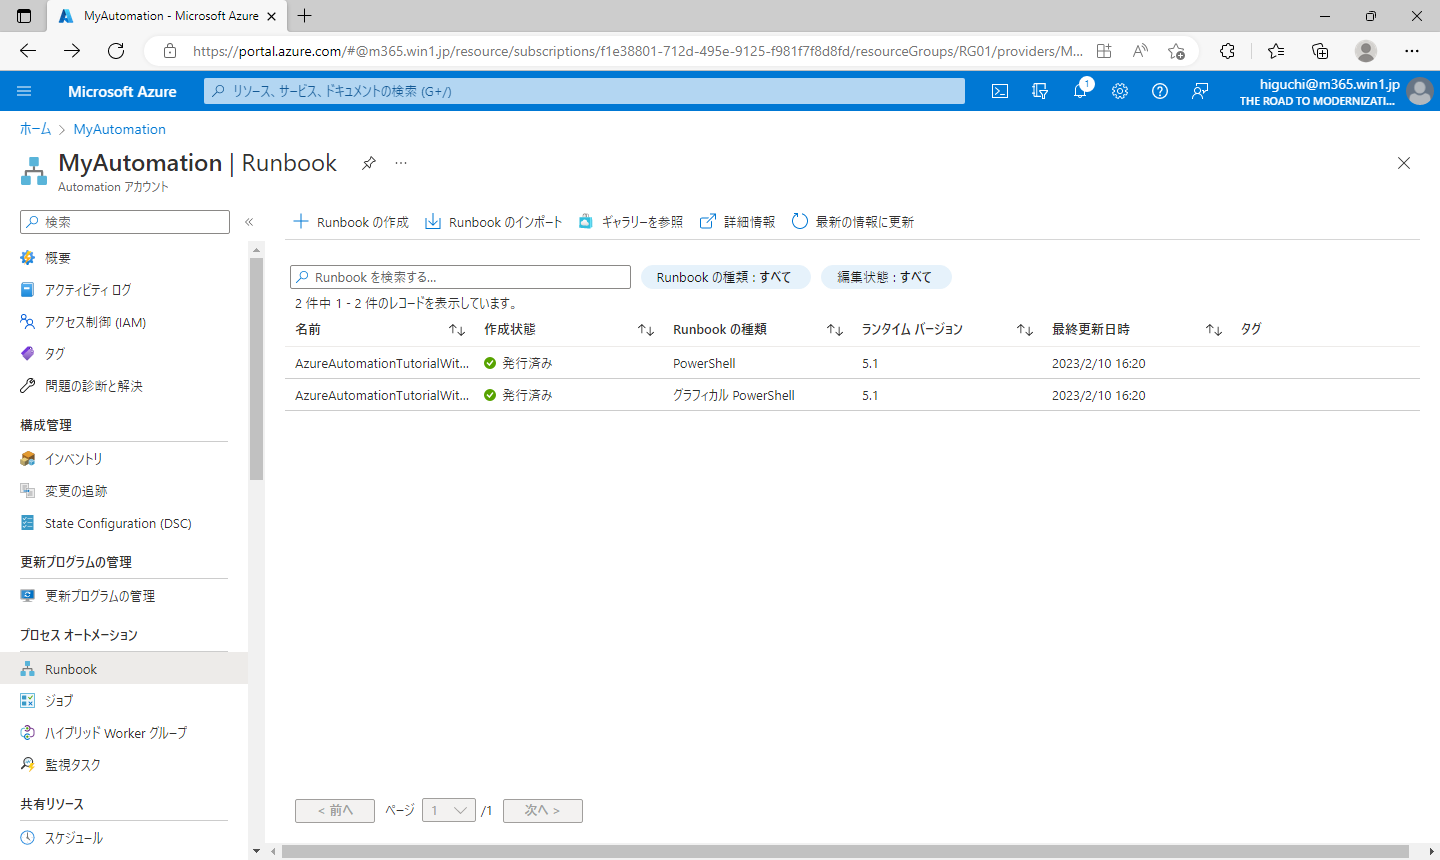Click Runbook の作成
1440x860 pixels.
point(351,222)
